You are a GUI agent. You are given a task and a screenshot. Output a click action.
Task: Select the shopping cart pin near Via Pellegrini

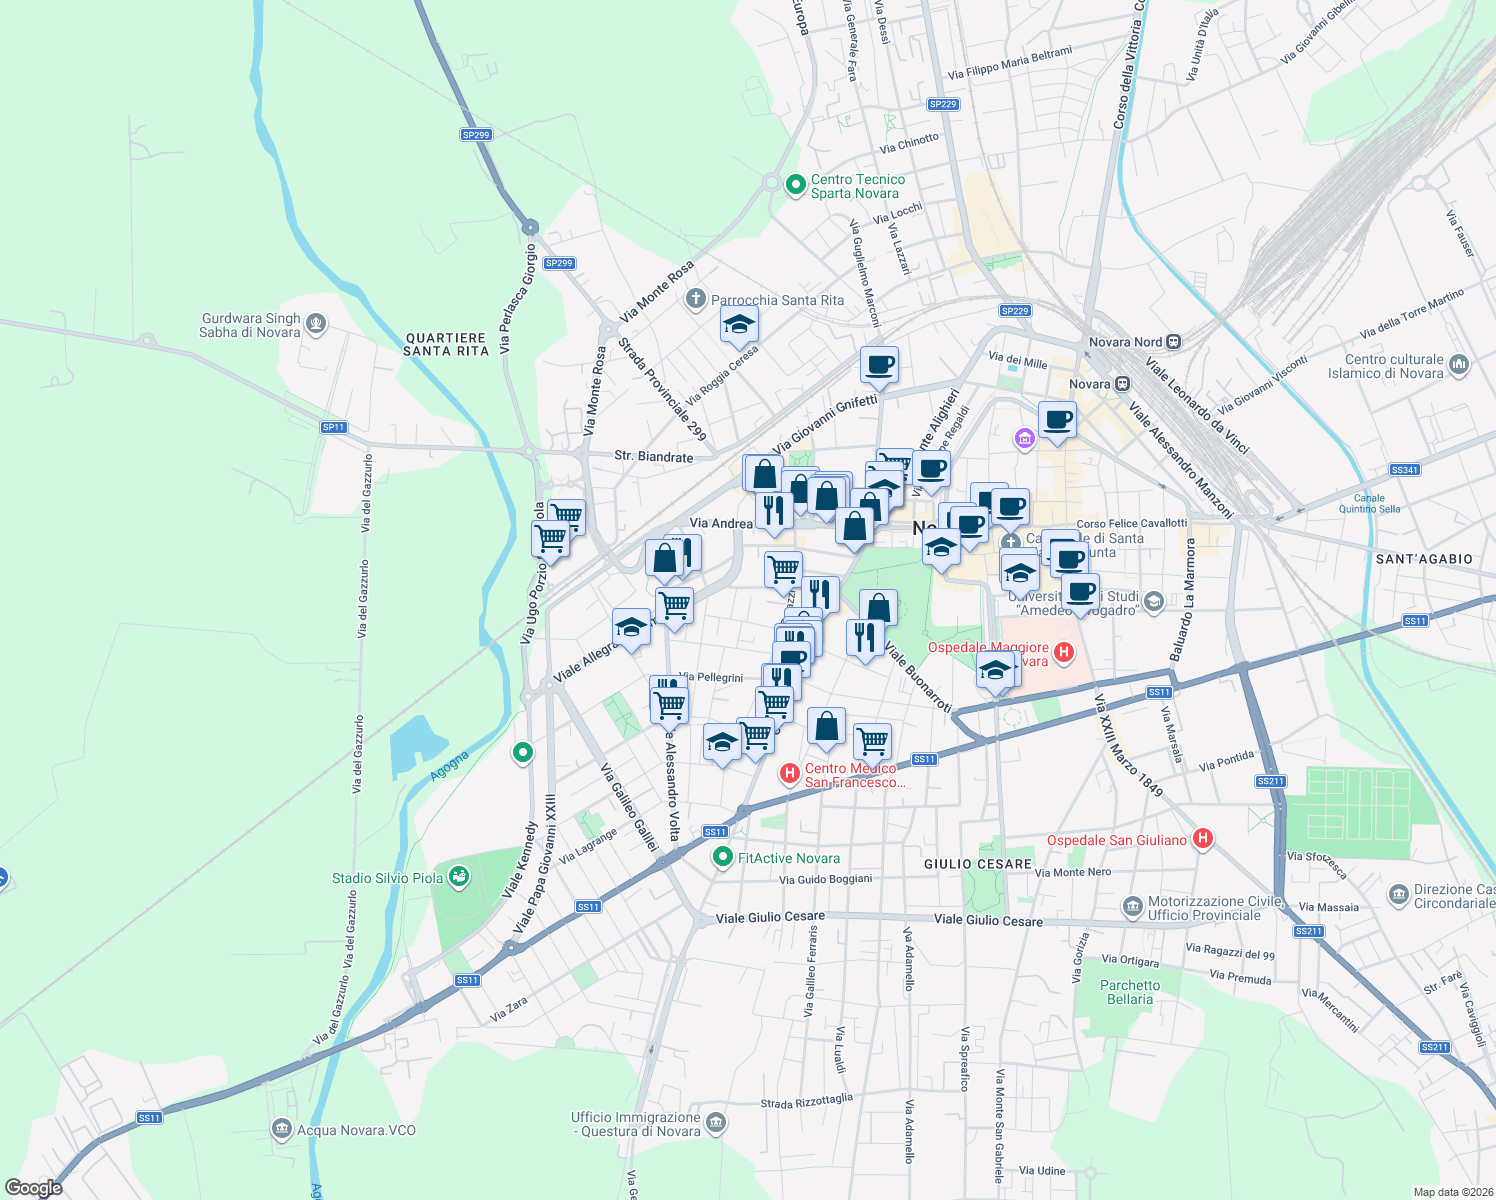669,703
